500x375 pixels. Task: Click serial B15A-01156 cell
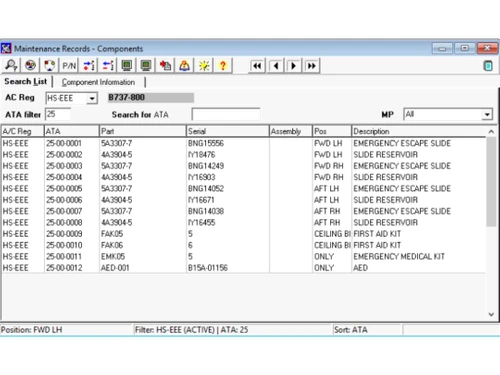click(x=228, y=268)
